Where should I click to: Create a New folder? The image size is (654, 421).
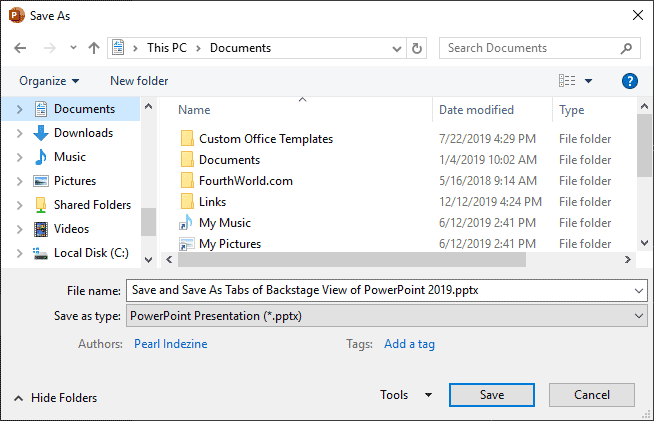139,81
